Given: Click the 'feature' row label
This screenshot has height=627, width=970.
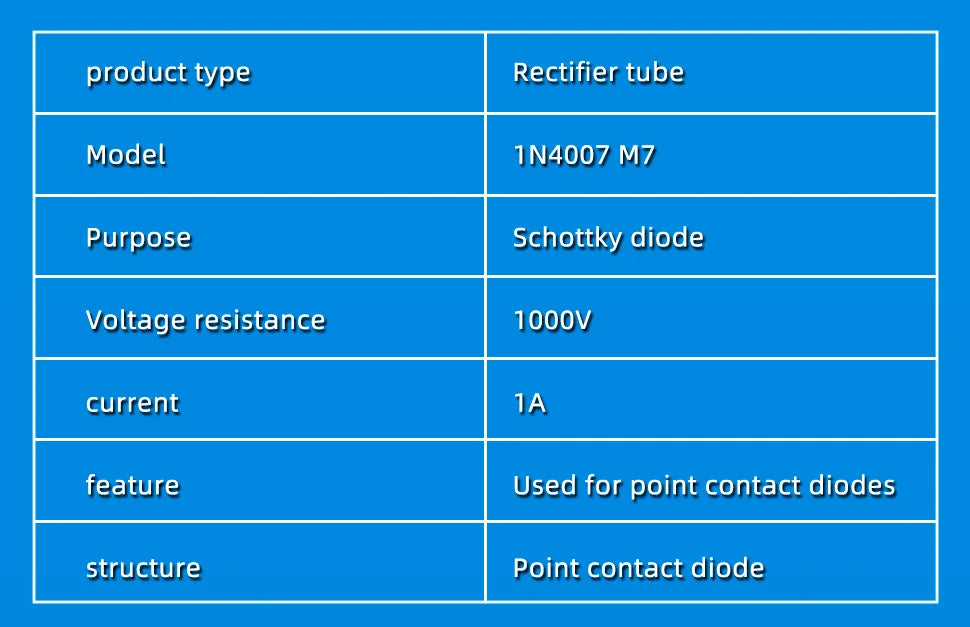Looking at the screenshot, I should click(x=133, y=486).
